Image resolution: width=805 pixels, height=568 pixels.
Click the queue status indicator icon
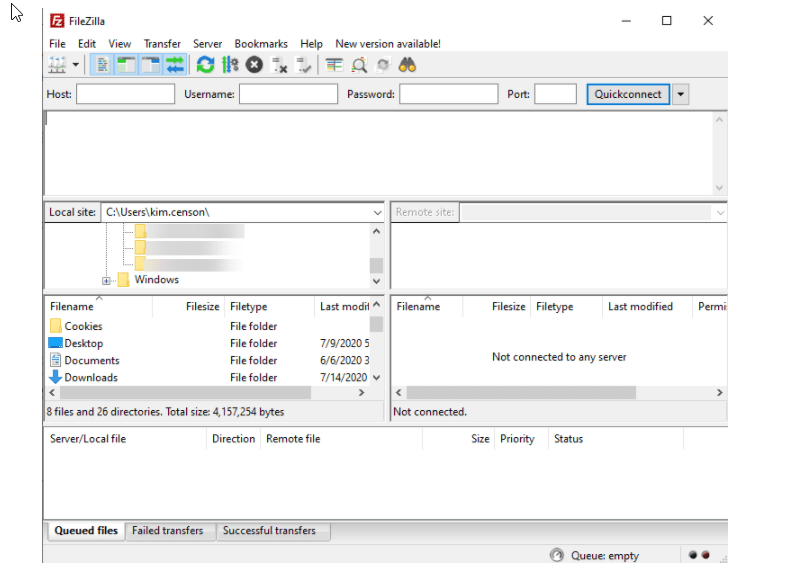coord(557,555)
